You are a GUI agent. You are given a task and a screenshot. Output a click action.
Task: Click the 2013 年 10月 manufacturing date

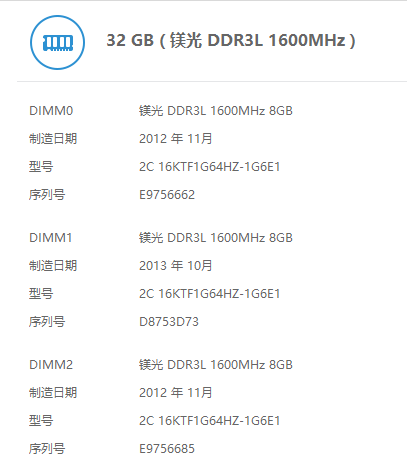(x=175, y=266)
